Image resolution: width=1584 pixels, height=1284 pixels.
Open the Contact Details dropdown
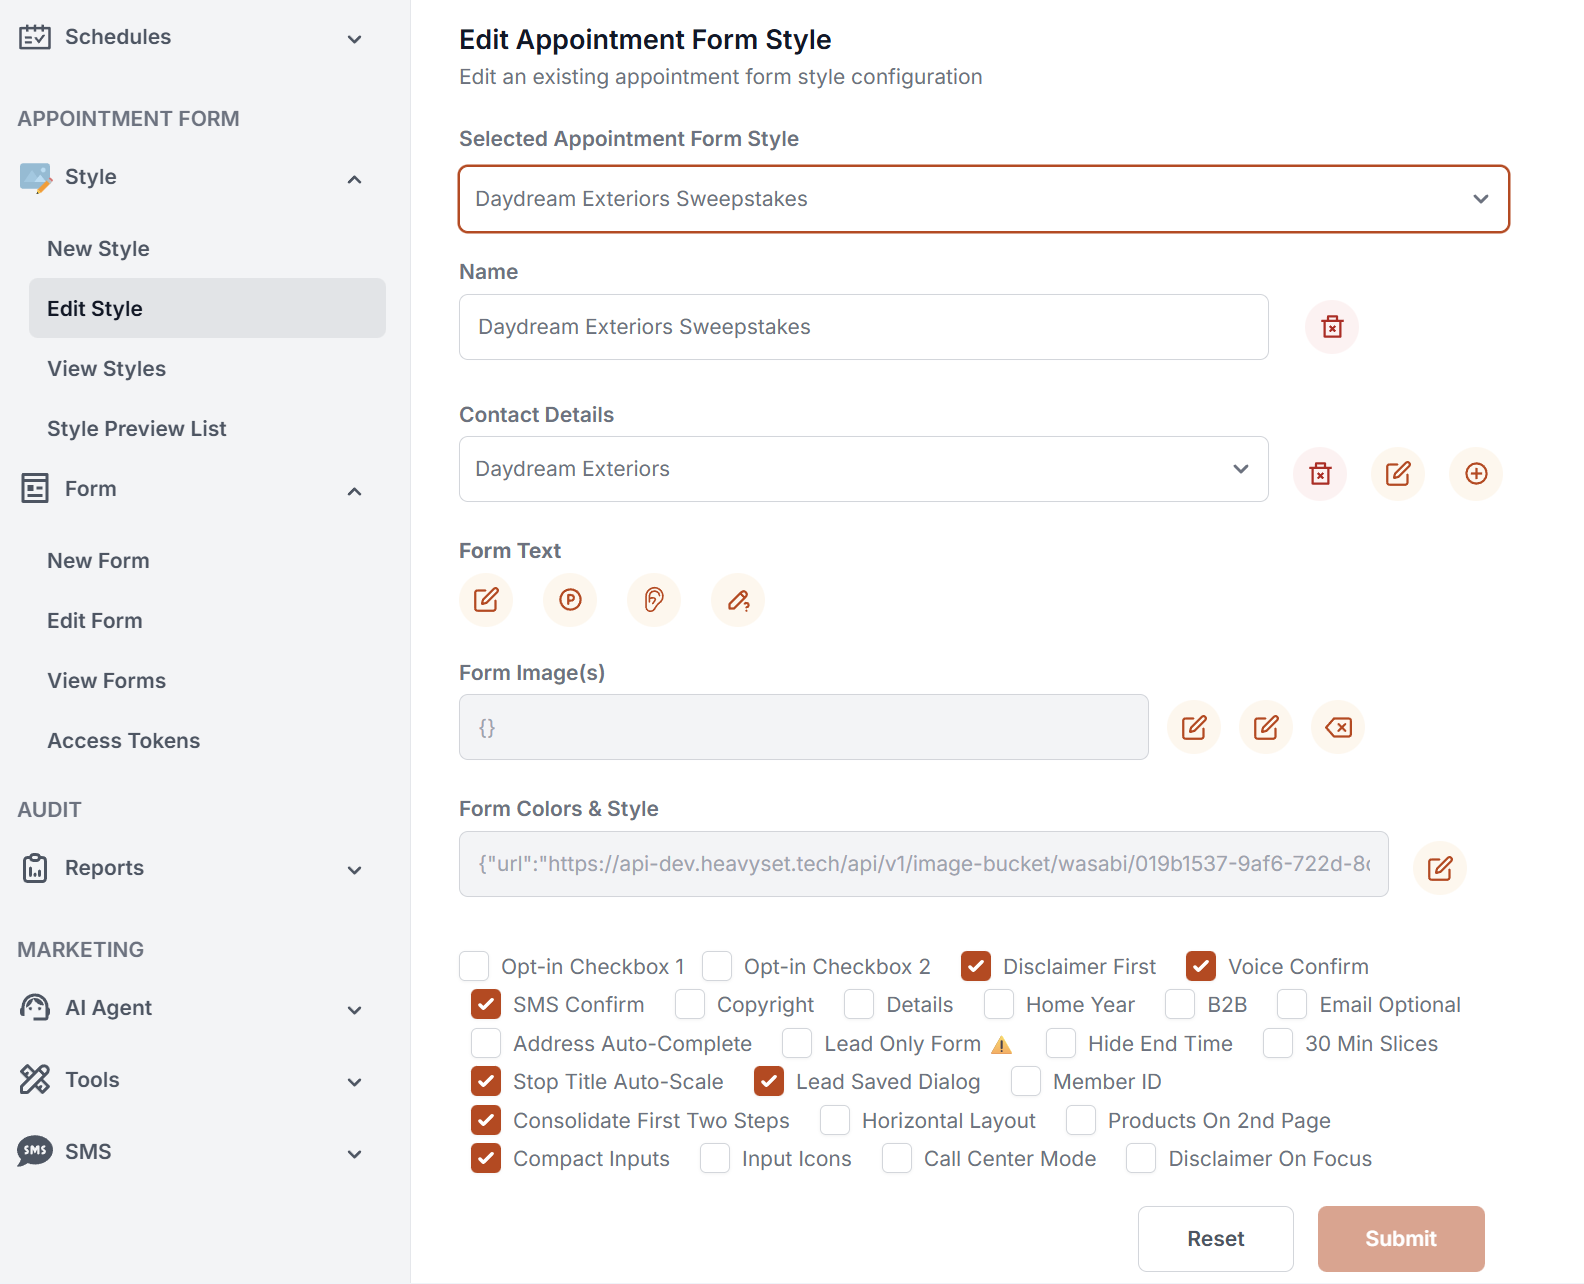pyautogui.click(x=864, y=469)
